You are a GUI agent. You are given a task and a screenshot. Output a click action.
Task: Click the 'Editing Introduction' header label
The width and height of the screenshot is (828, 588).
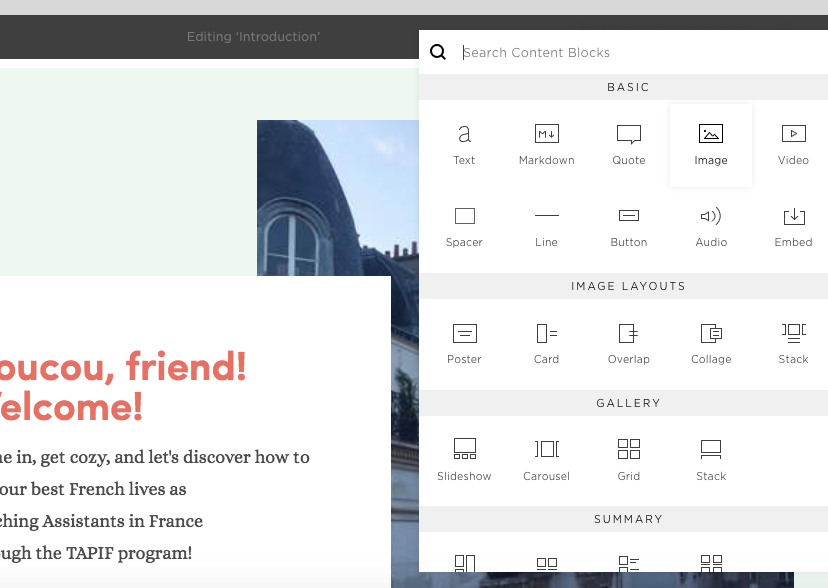(253, 36)
